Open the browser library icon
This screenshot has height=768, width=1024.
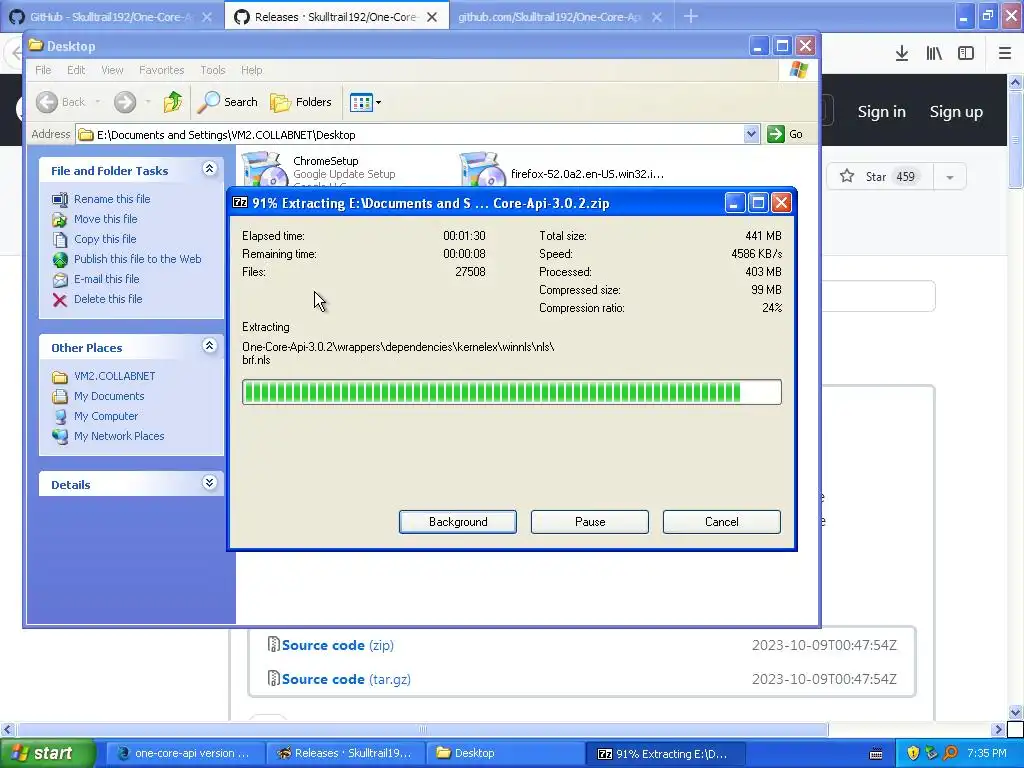(x=934, y=54)
